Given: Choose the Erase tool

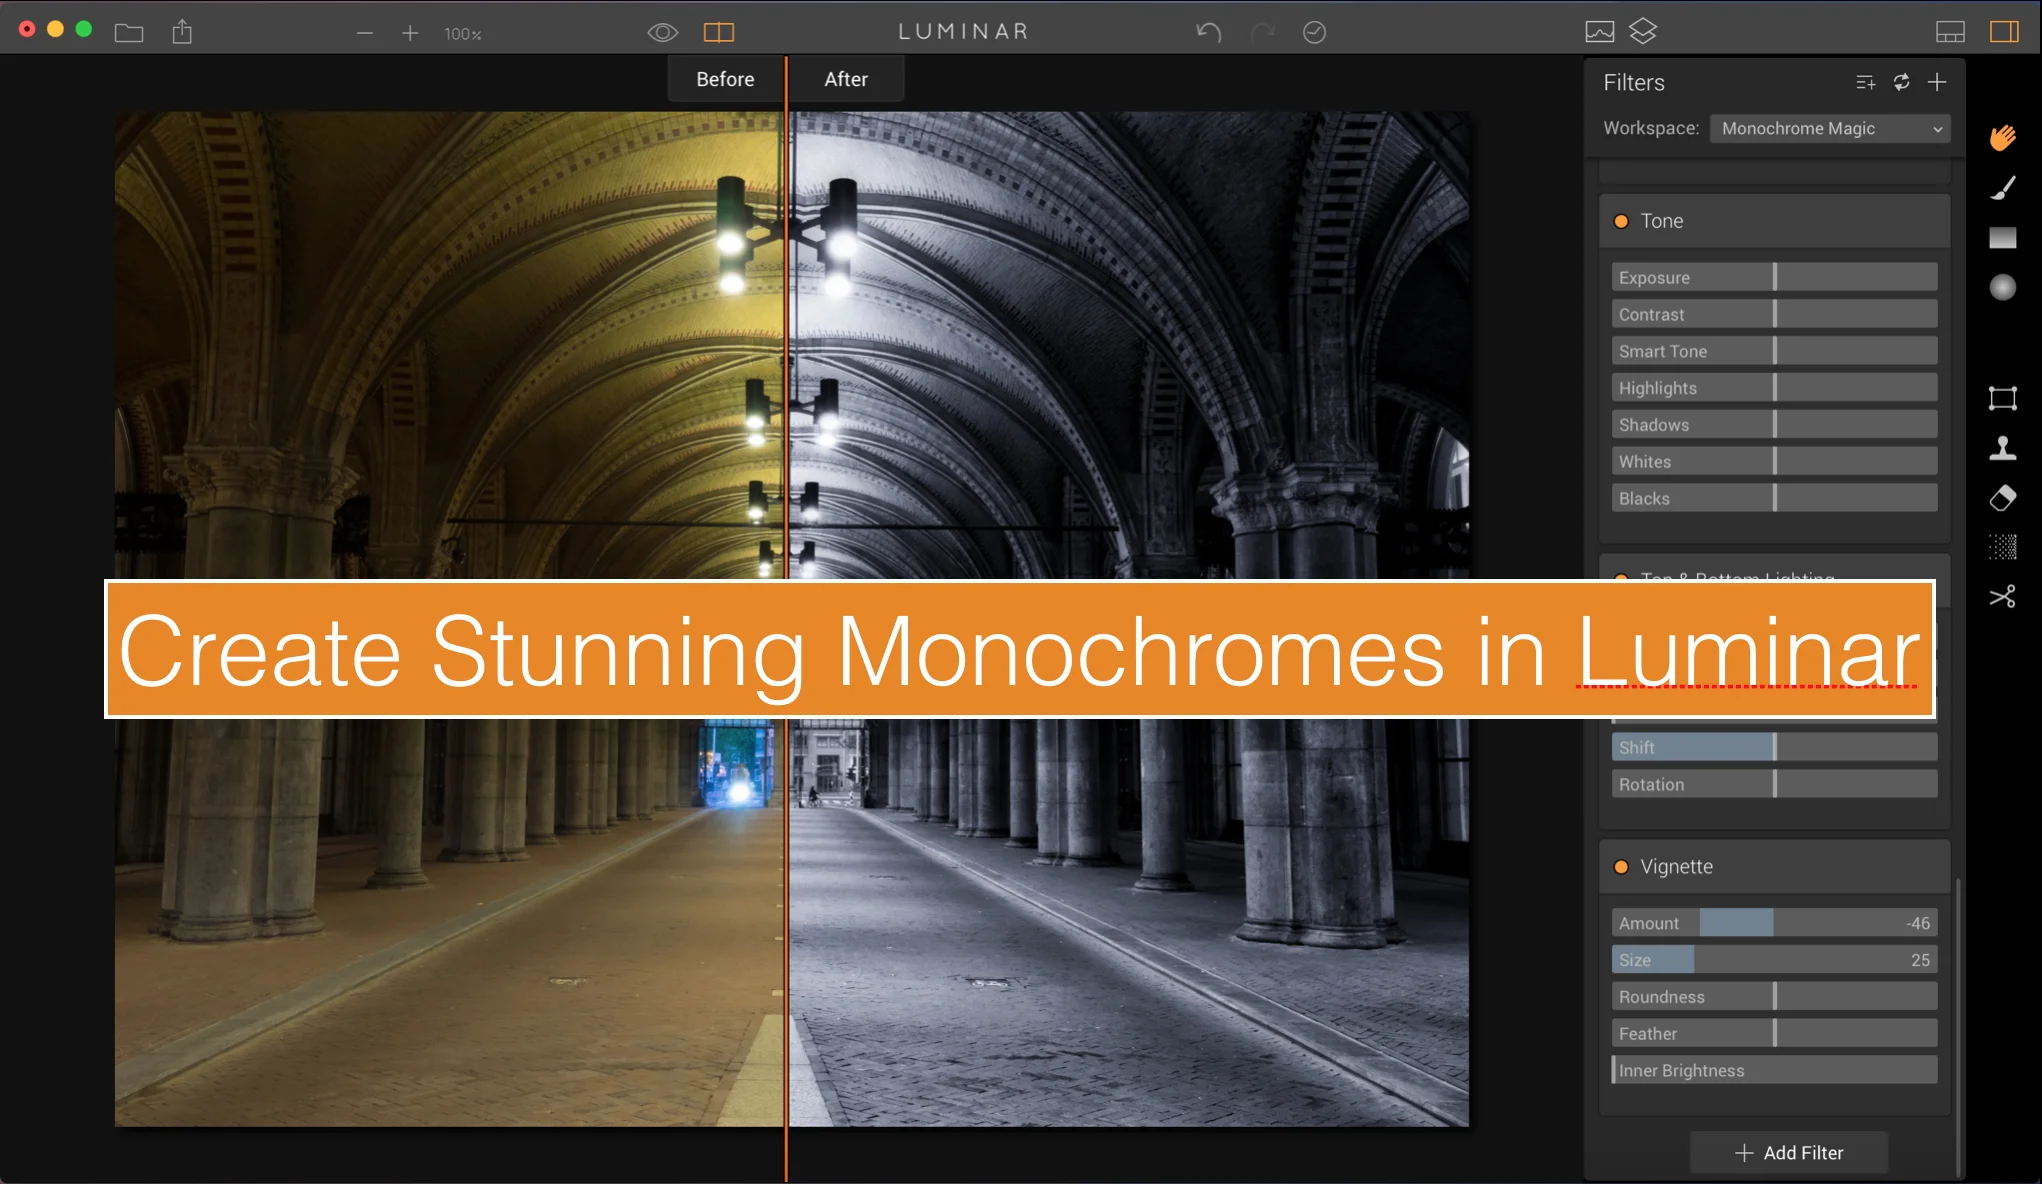Looking at the screenshot, I should click(2002, 498).
